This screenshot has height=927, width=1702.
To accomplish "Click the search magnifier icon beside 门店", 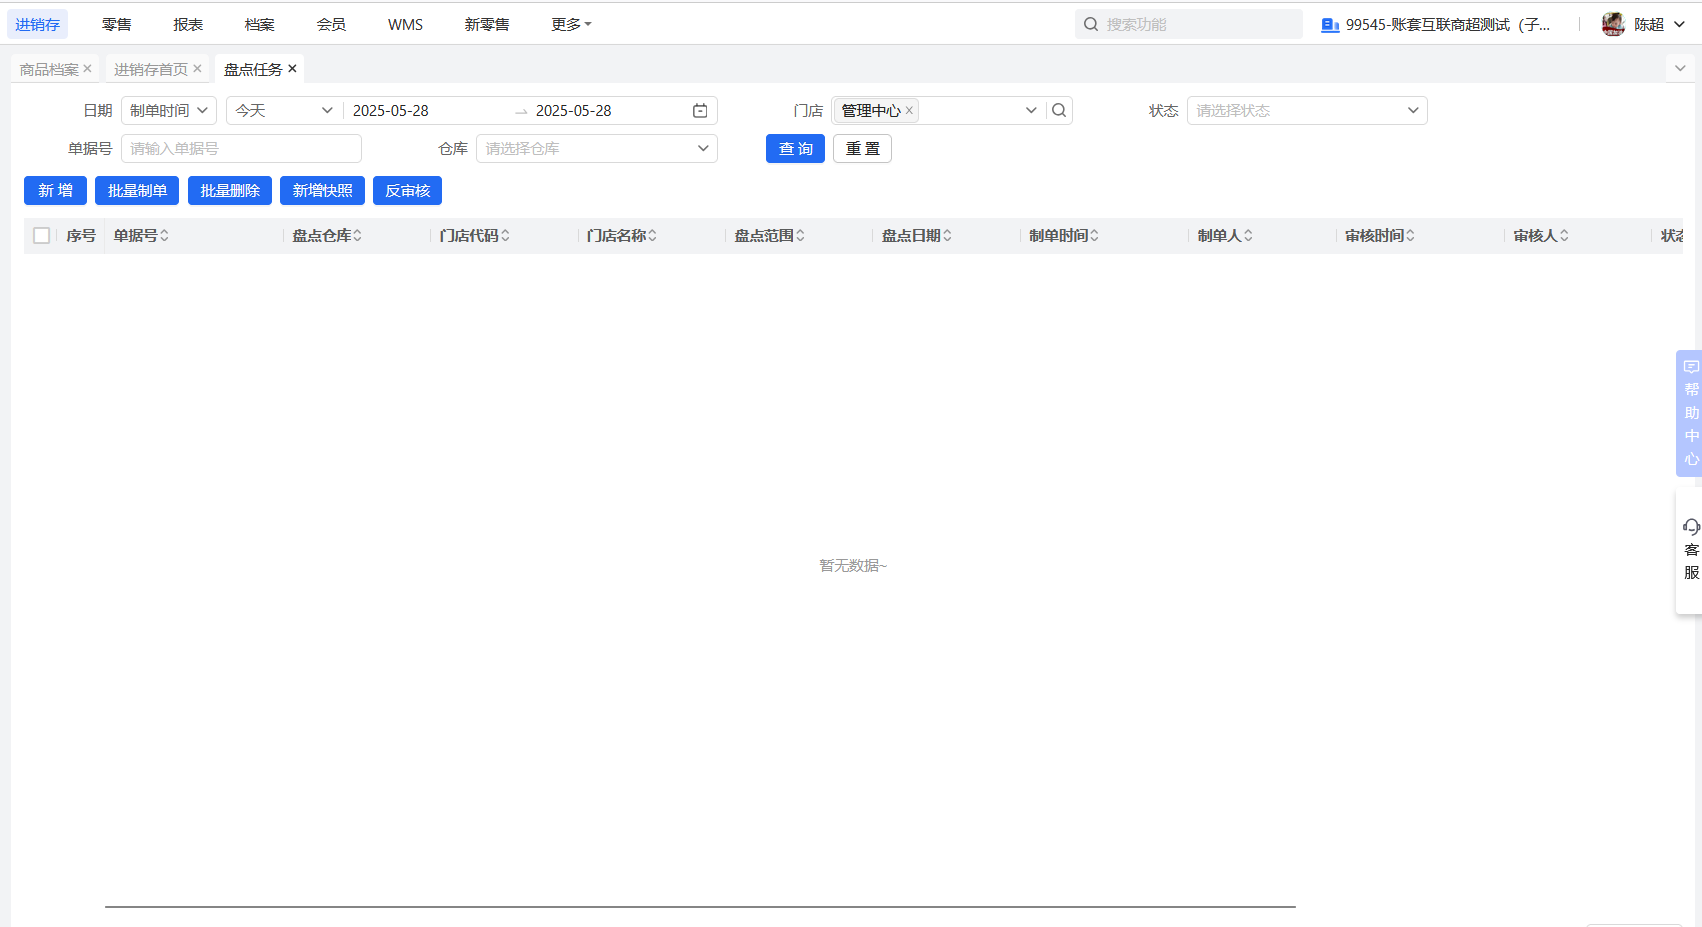I will (x=1059, y=110).
